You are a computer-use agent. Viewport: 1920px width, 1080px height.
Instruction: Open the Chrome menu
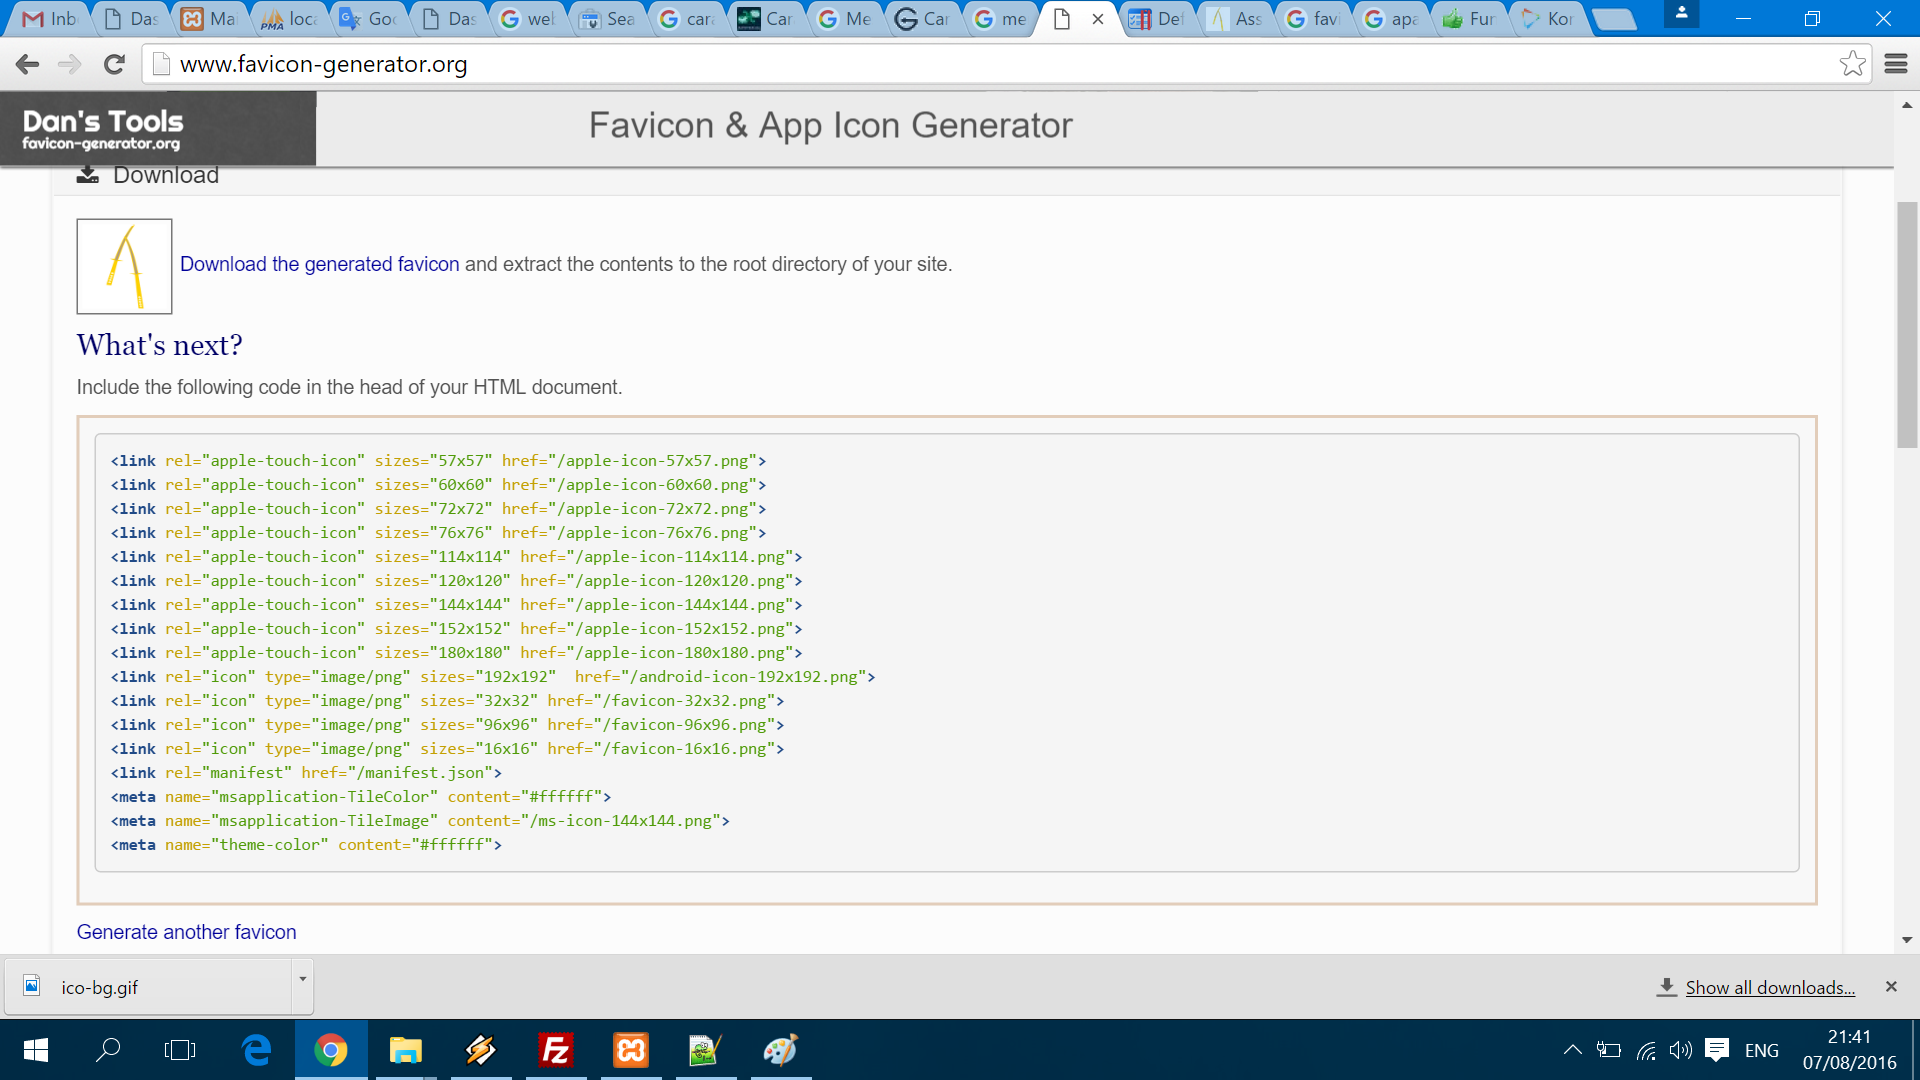point(1896,63)
